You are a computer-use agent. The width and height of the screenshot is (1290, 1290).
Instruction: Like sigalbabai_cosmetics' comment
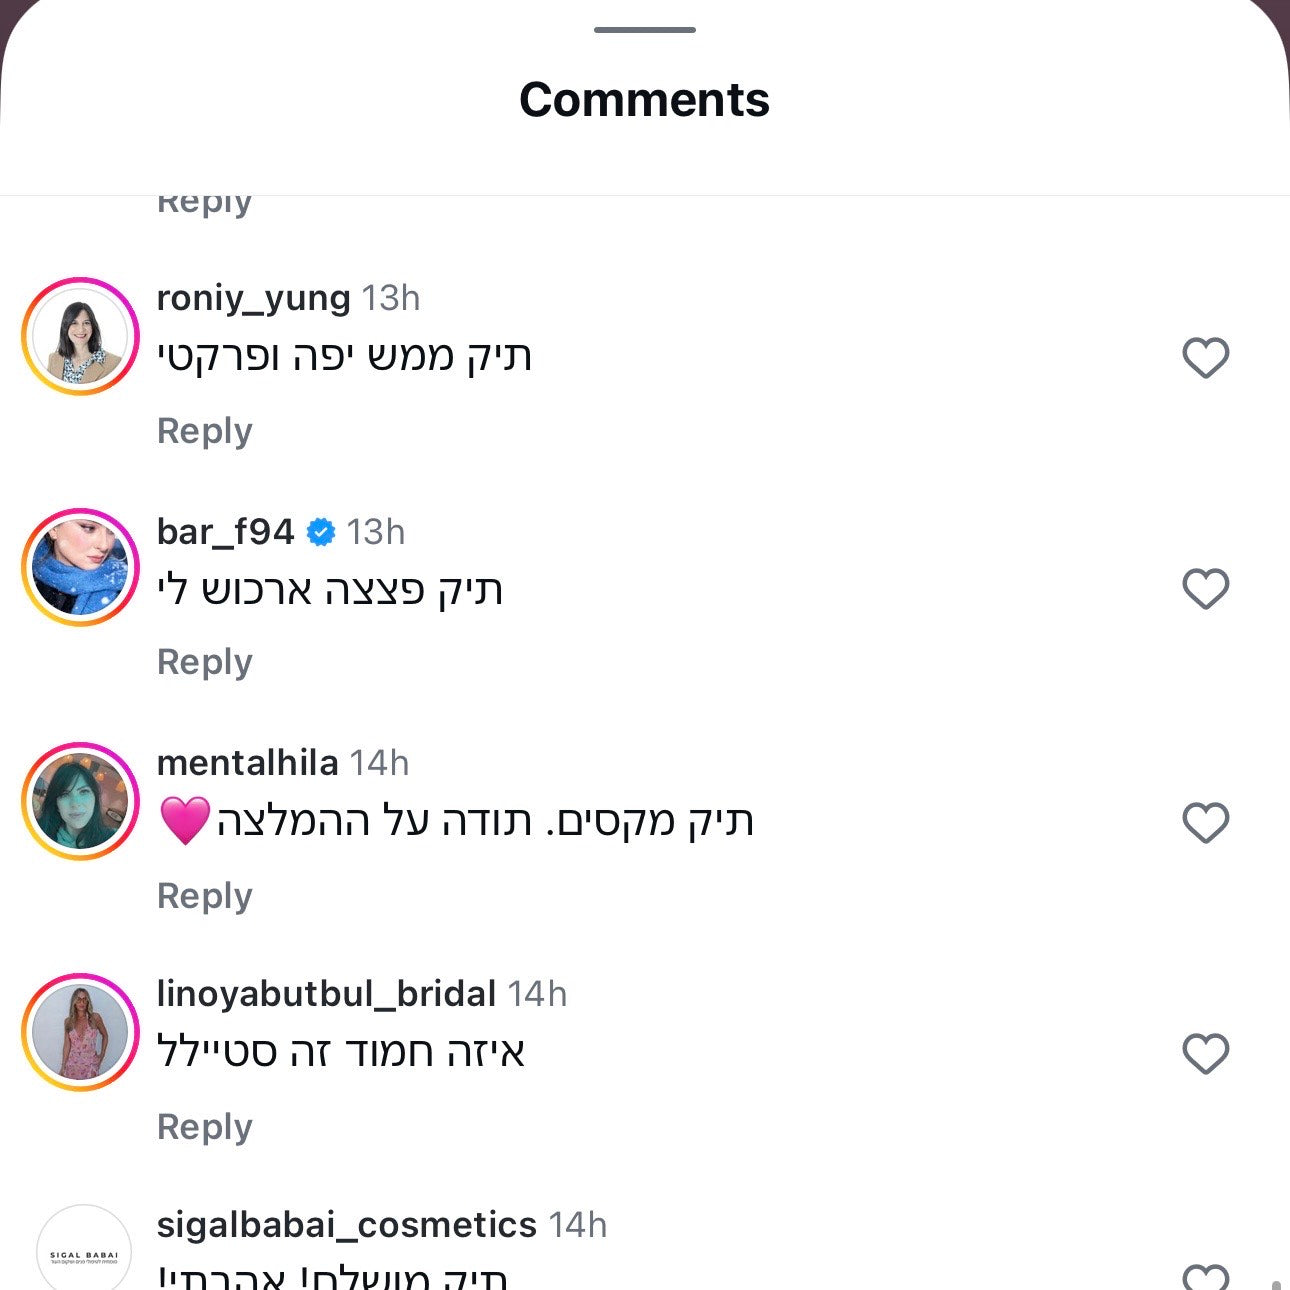pyautogui.click(x=1205, y=1276)
